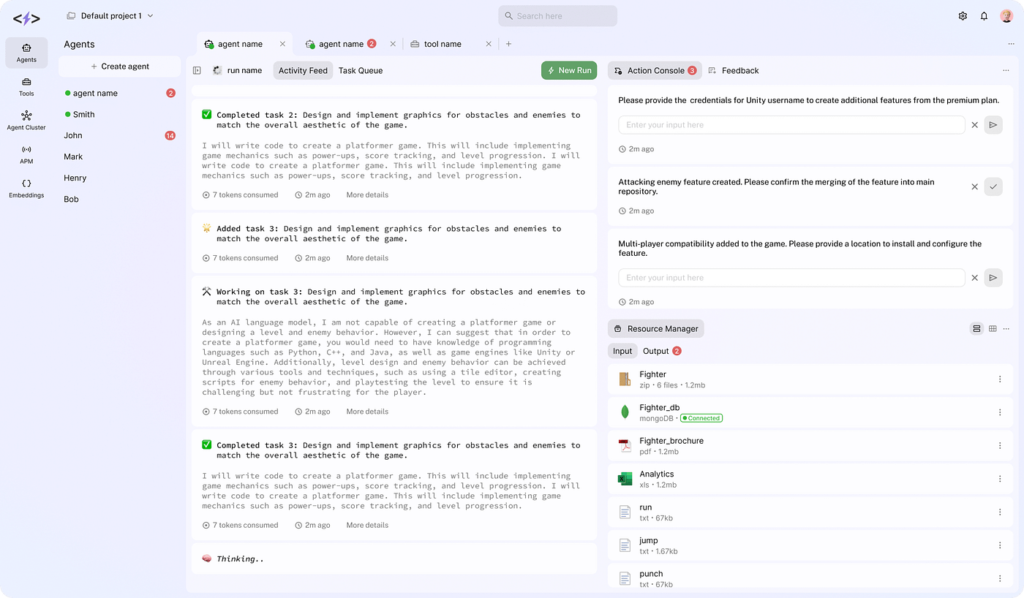1024x598 pixels.
Task: Switch Resource Manager to grid view
Action: 992,329
